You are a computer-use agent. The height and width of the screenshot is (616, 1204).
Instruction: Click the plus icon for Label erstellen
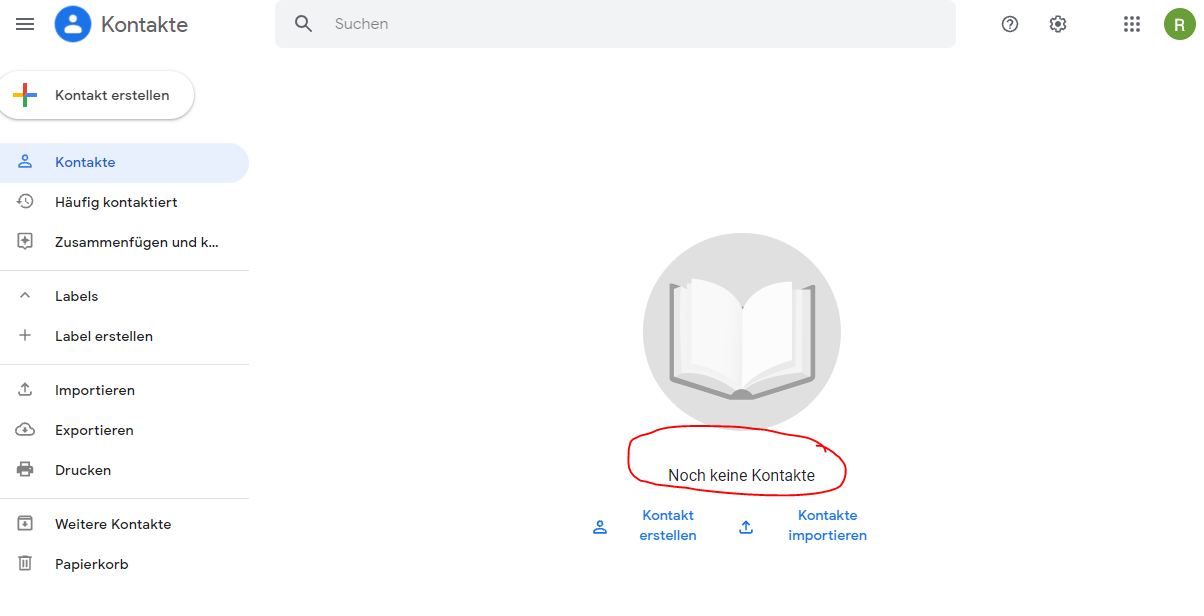pos(25,336)
